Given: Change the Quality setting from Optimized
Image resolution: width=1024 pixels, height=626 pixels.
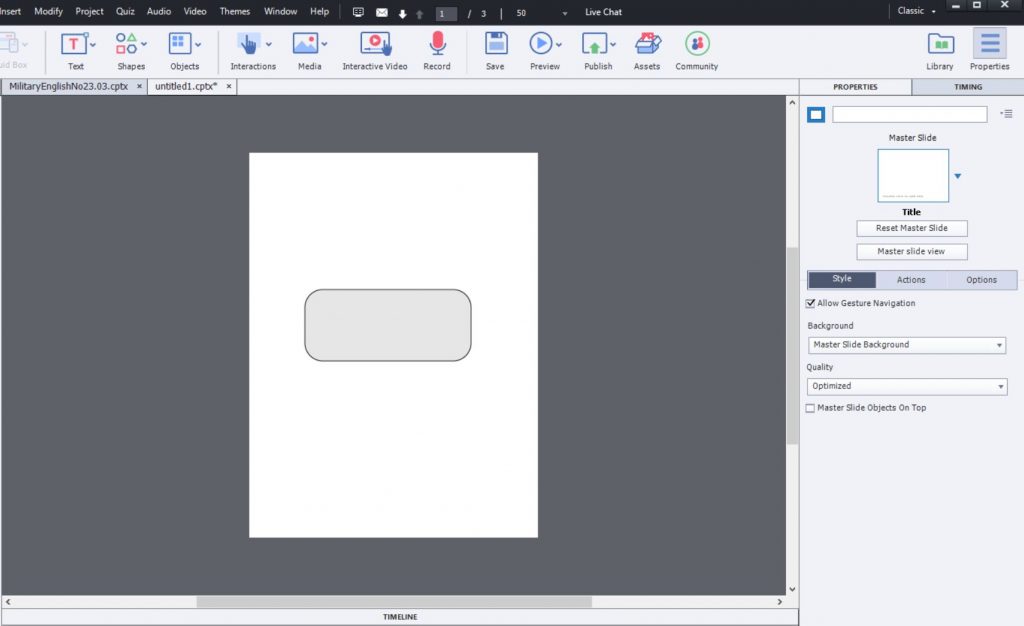Looking at the screenshot, I should 906,386.
